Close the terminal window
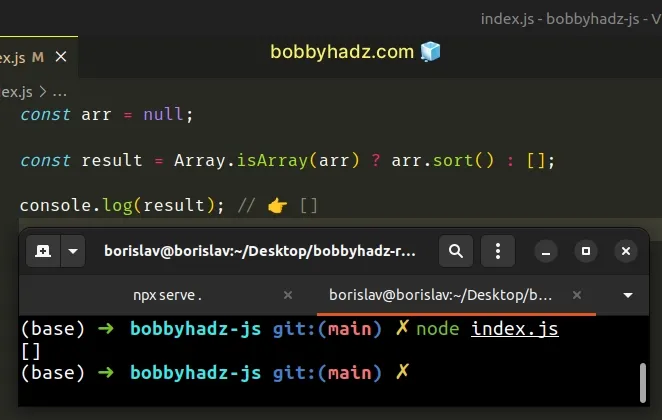The image size is (662, 420). pyautogui.click(x=626, y=252)
